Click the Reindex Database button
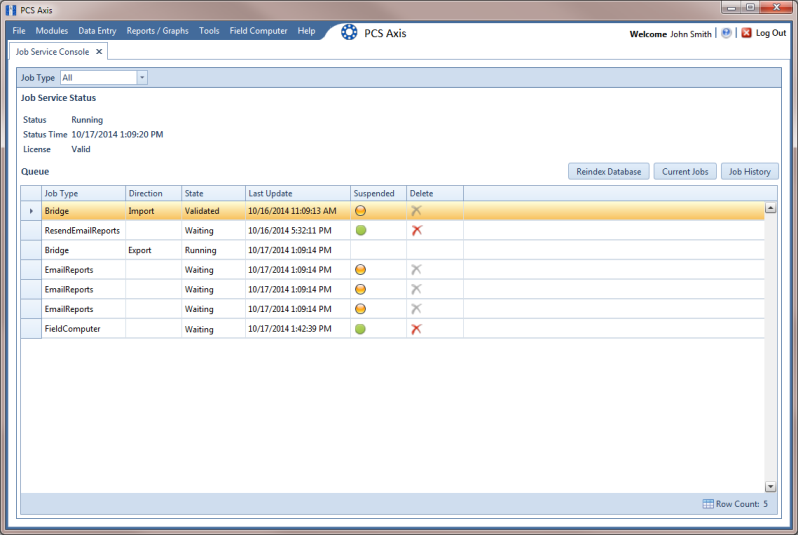The image size is (798, 535). [x=609, y=172]
